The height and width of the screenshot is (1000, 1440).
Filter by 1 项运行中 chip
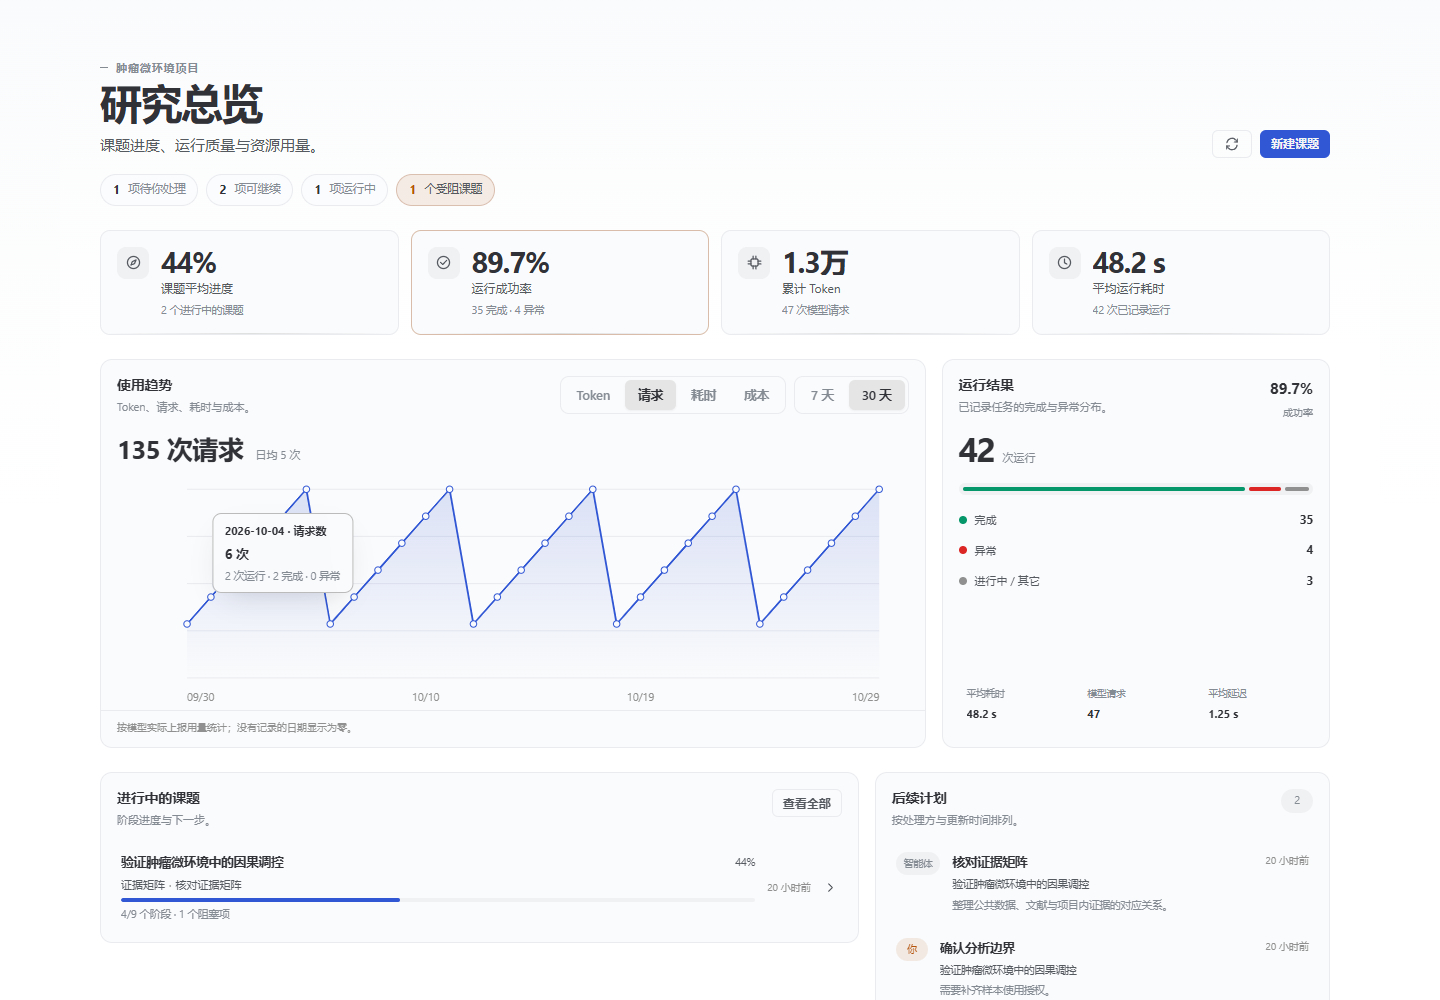point(344,189)
